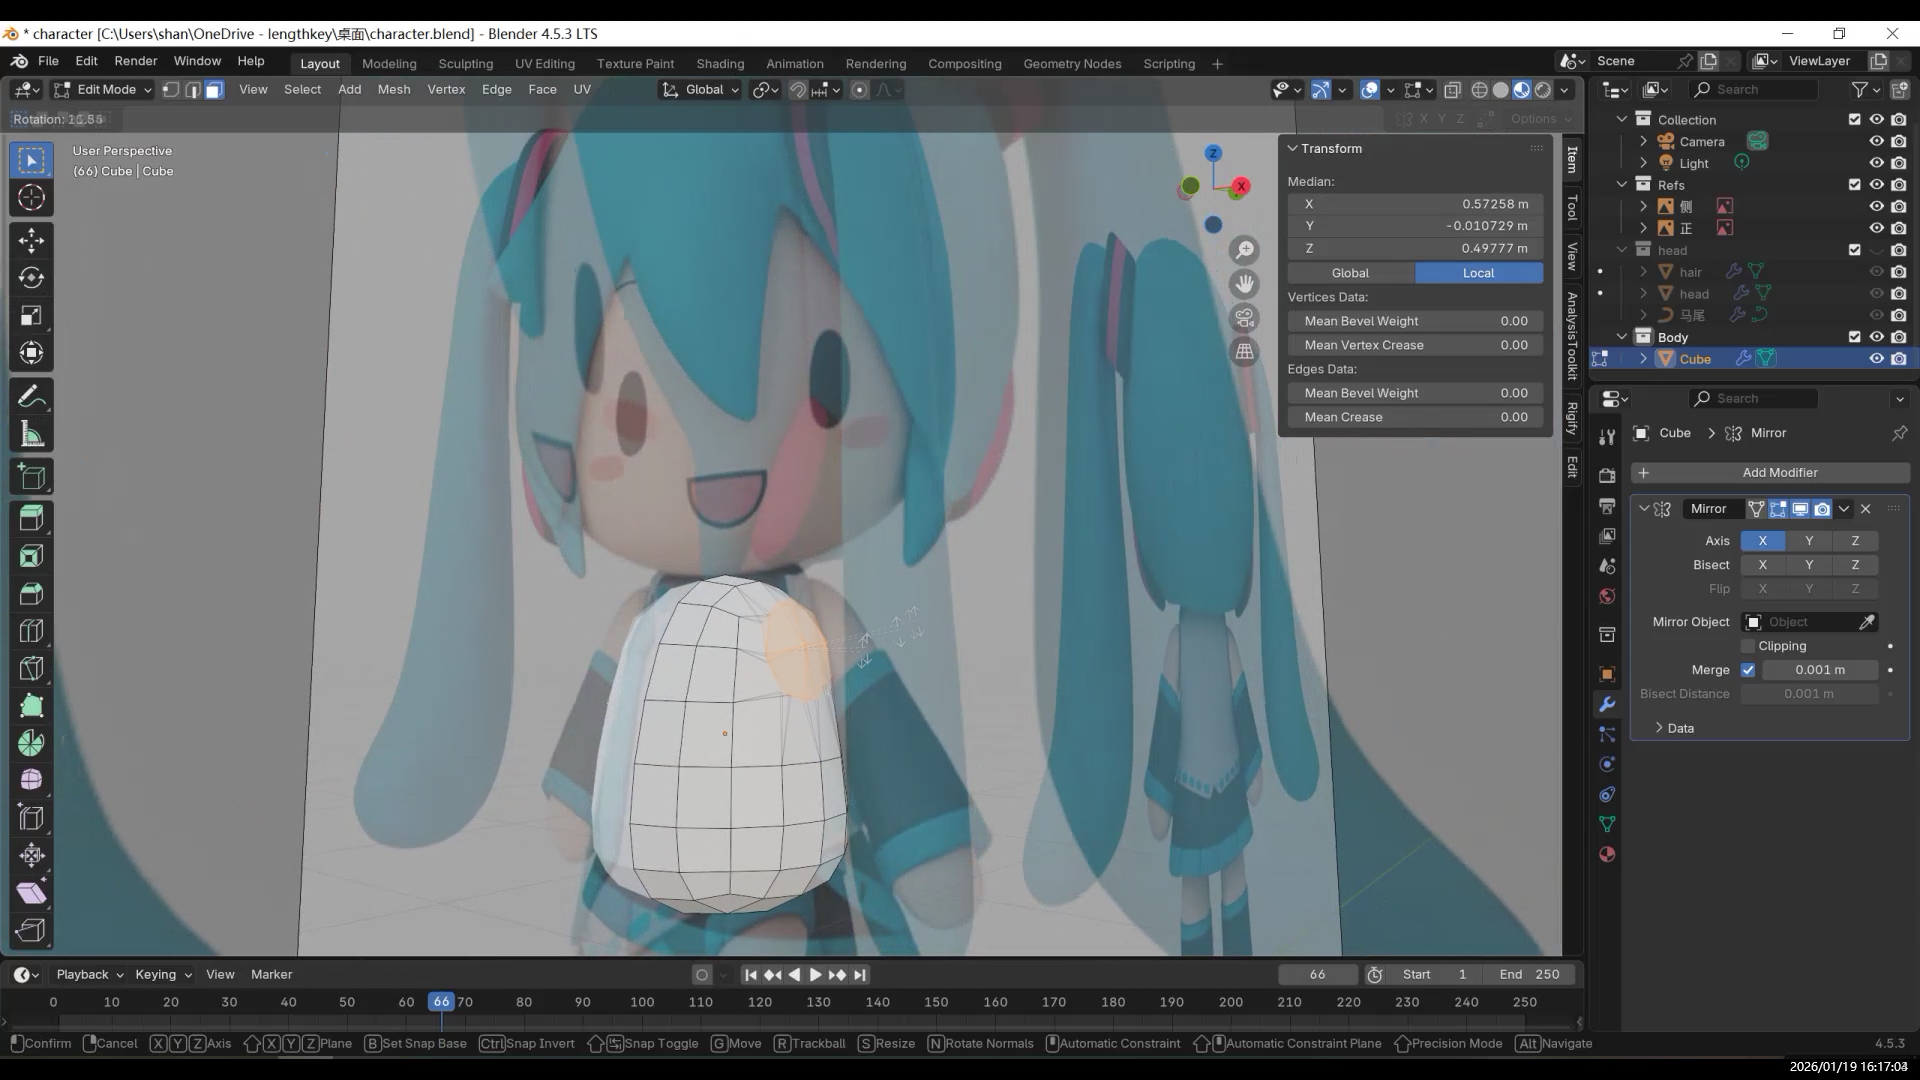The height and width of the screenshot is (1080, 1920).
Task: Uncheck the Merge checkbox
Action: [x=1748, y=670]
